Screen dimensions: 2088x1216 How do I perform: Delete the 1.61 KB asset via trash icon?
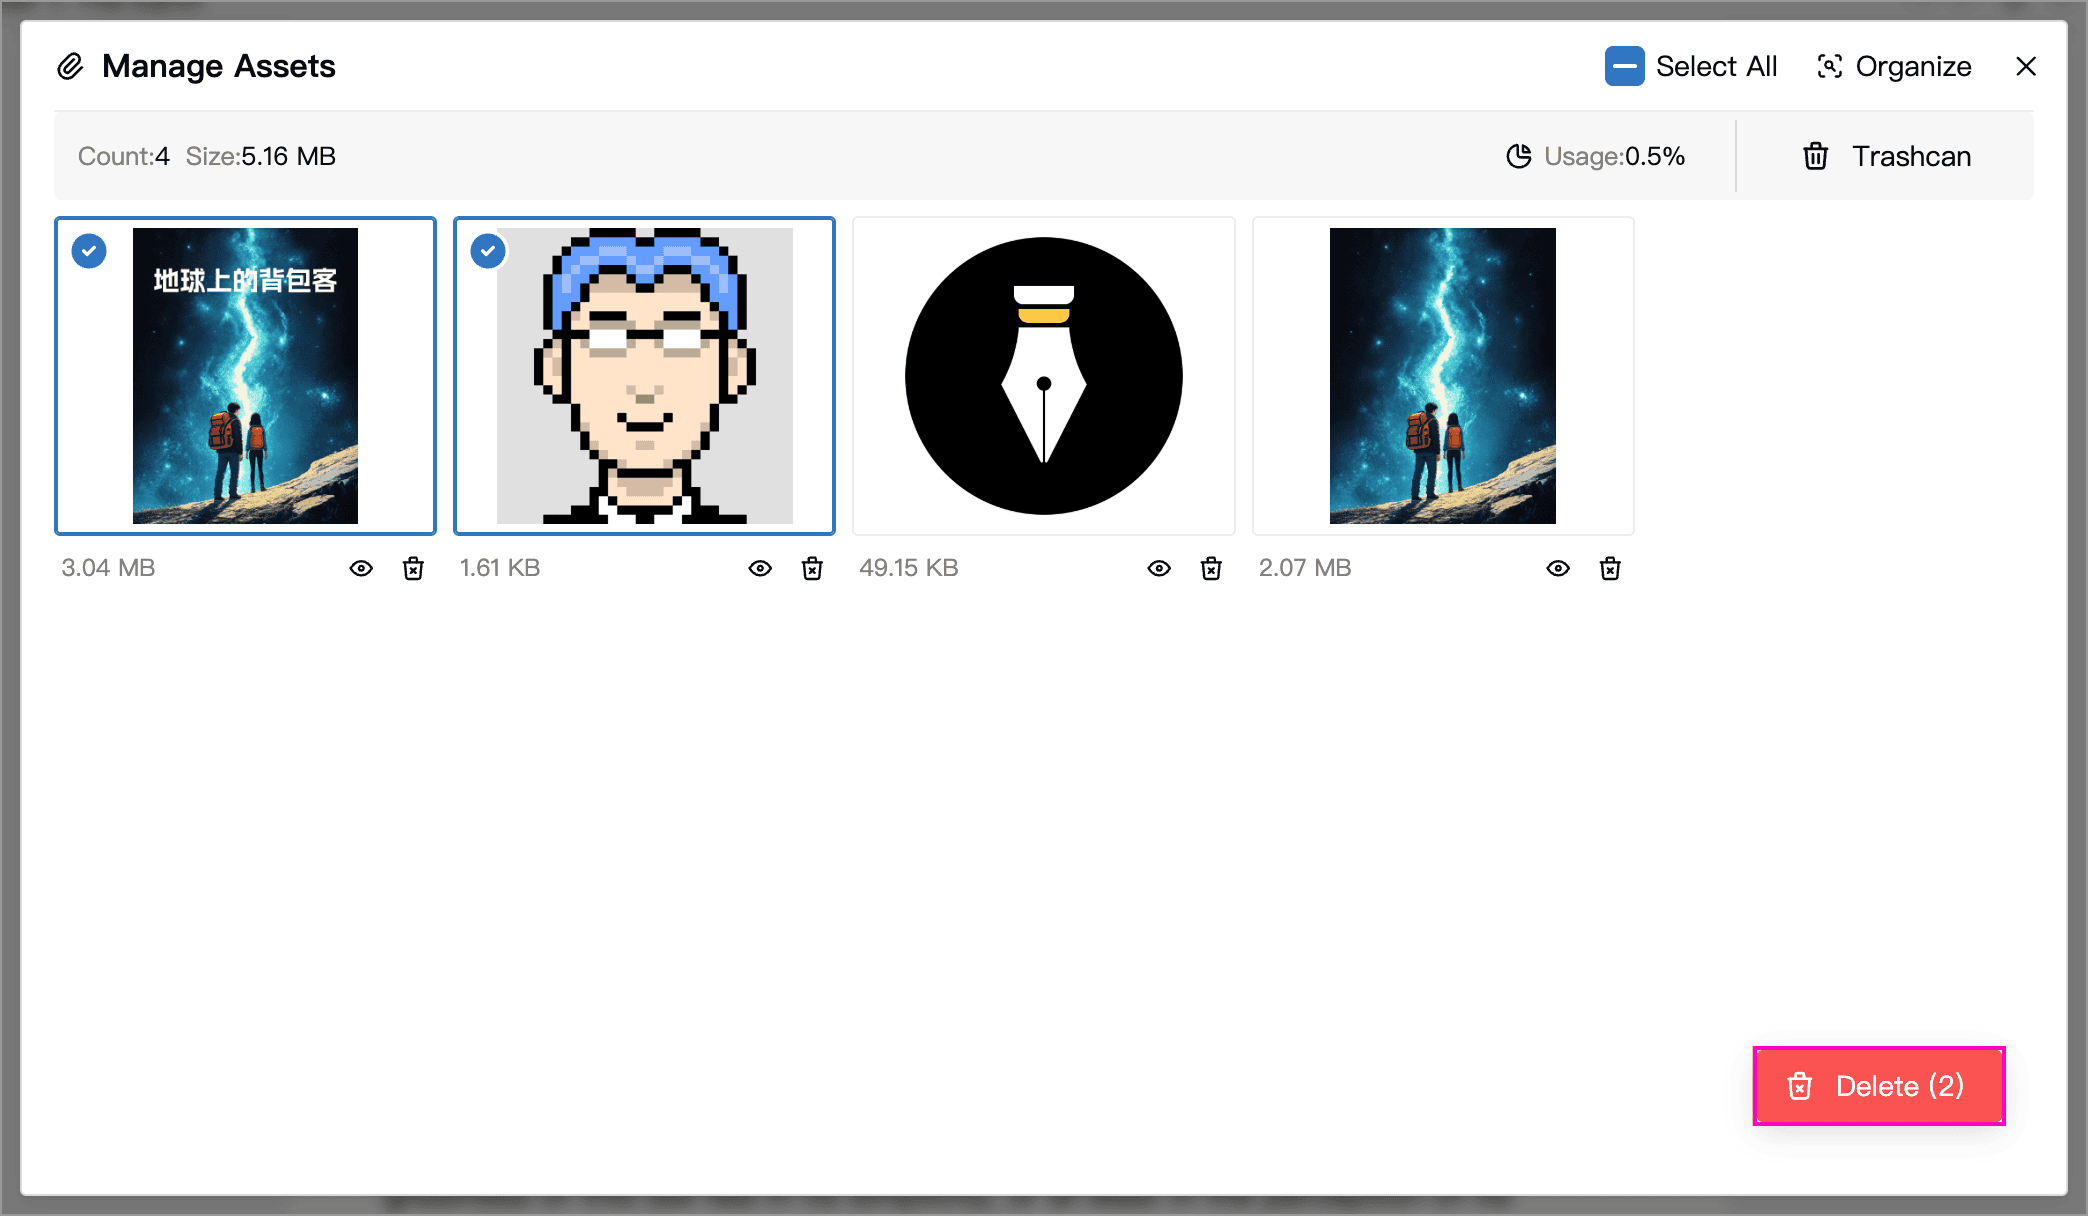click(x=812, y=569)
